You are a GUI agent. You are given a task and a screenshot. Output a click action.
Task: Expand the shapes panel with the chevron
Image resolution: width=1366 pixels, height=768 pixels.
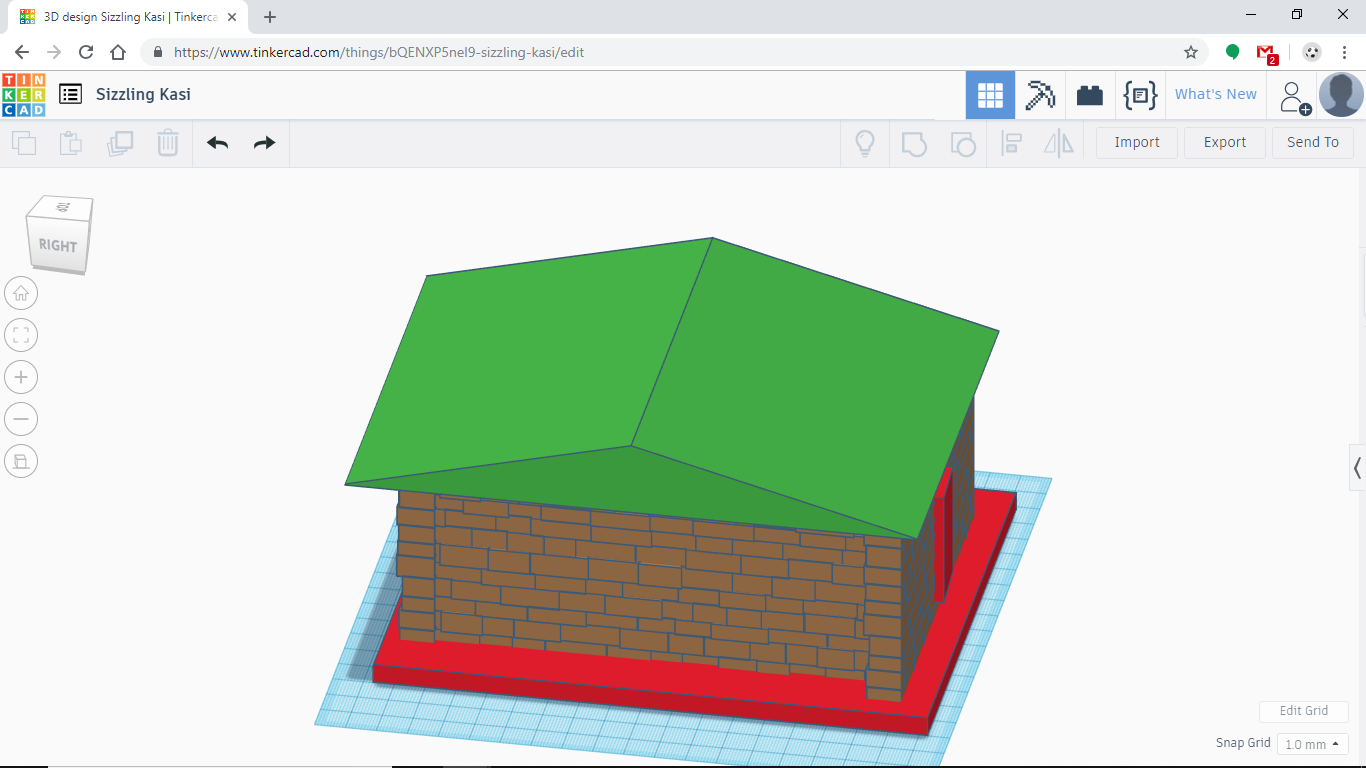1356,467
